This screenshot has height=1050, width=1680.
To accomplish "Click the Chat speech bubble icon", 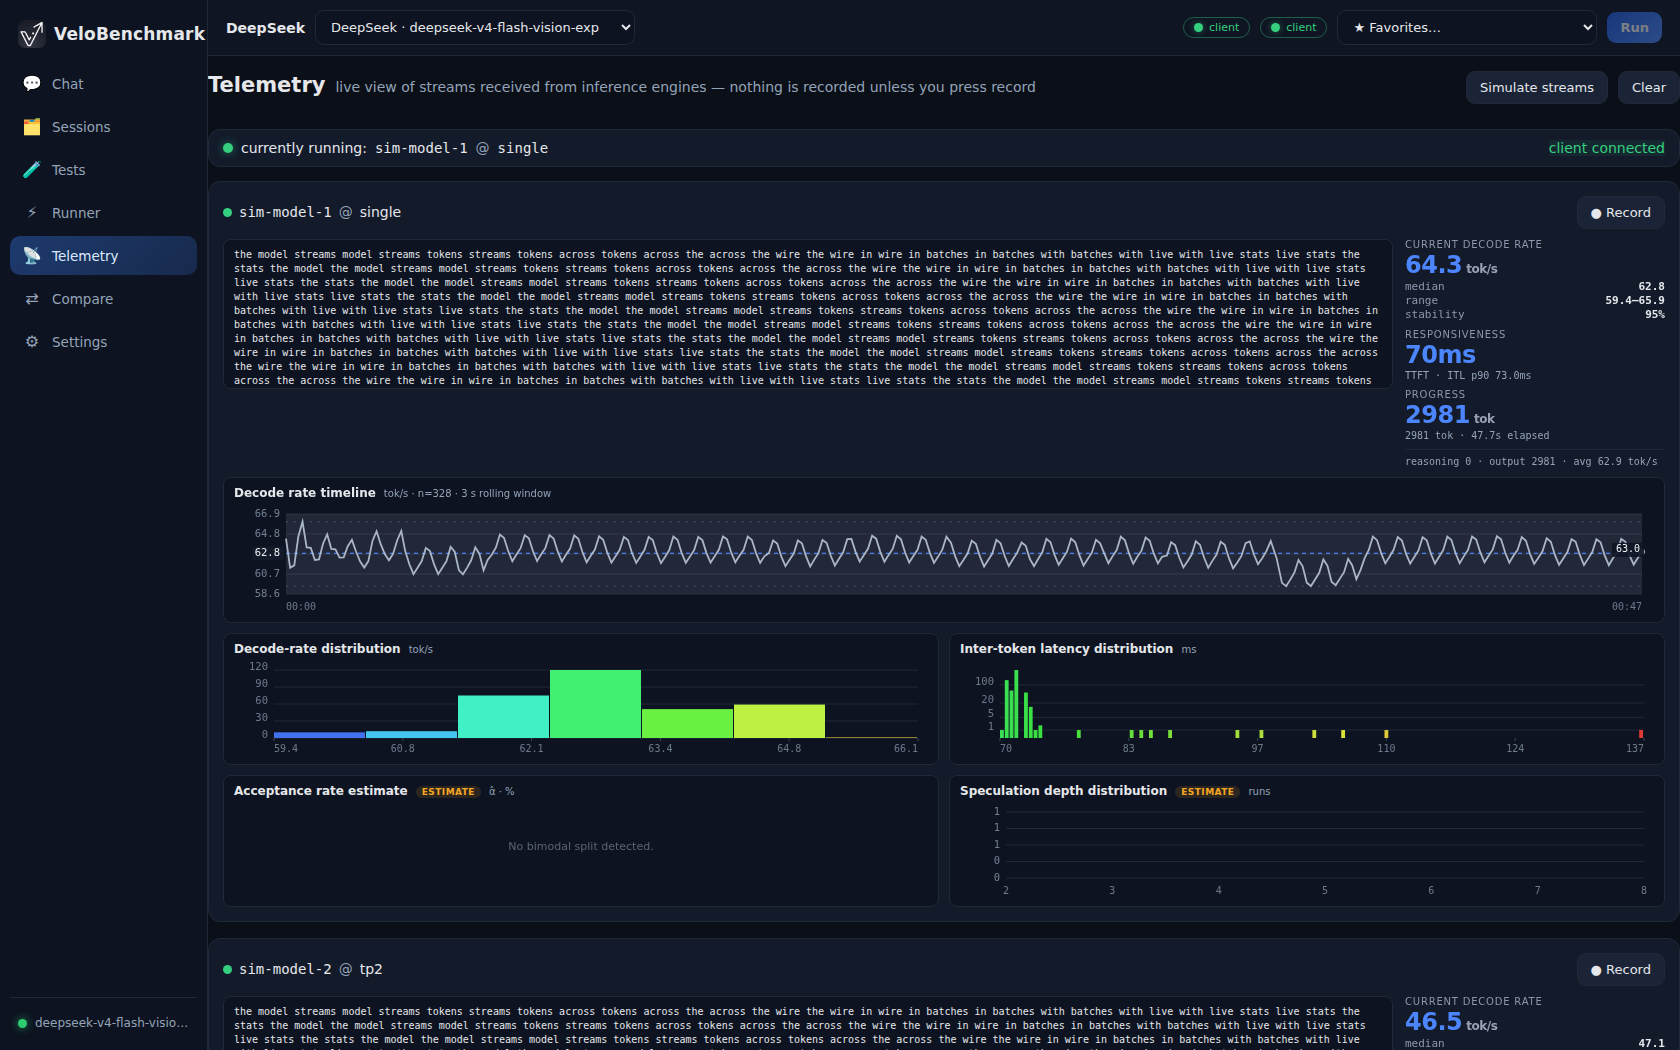I will point(32,84).
